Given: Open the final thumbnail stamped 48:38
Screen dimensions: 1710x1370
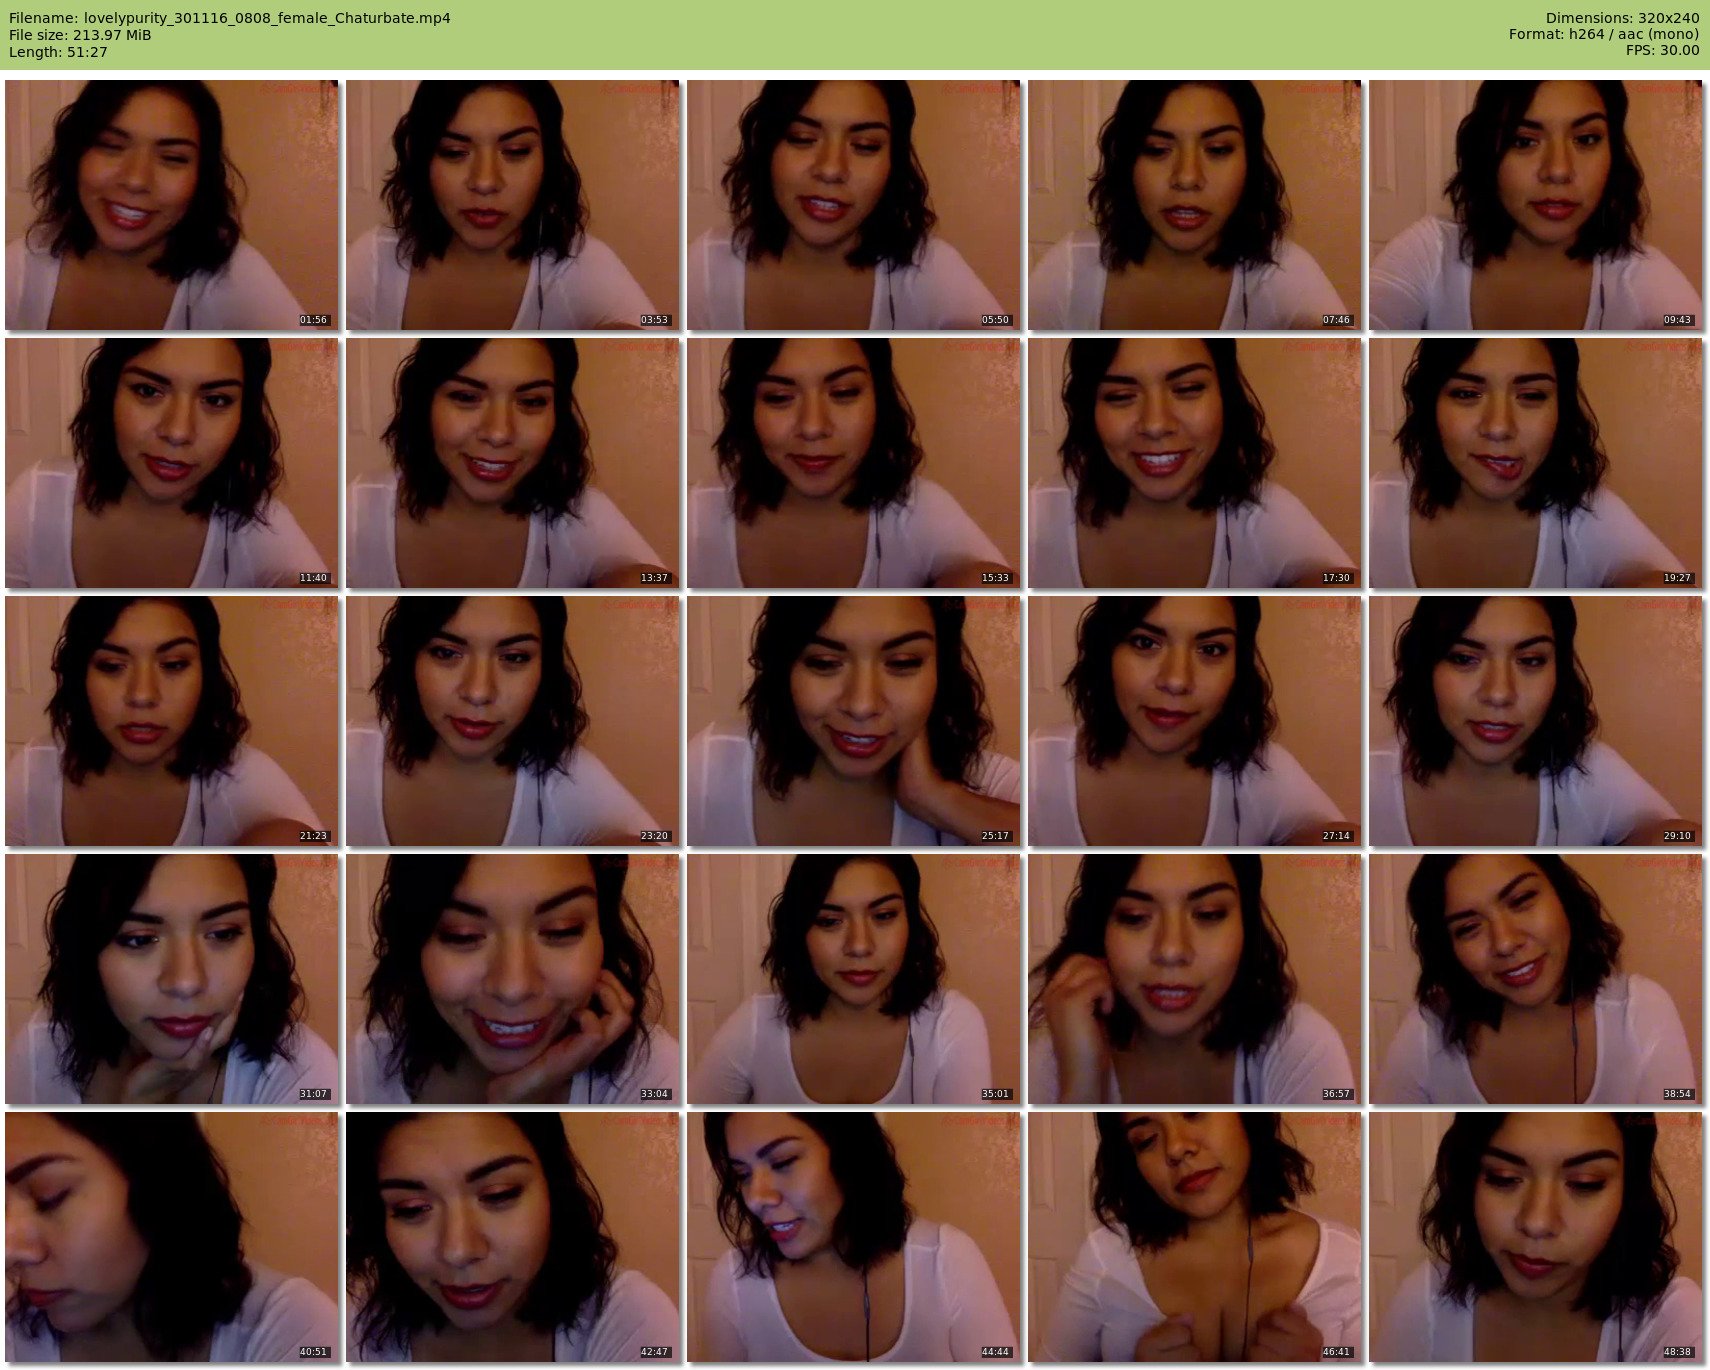Looking at the screenshot, I should coord(1536,1237).
